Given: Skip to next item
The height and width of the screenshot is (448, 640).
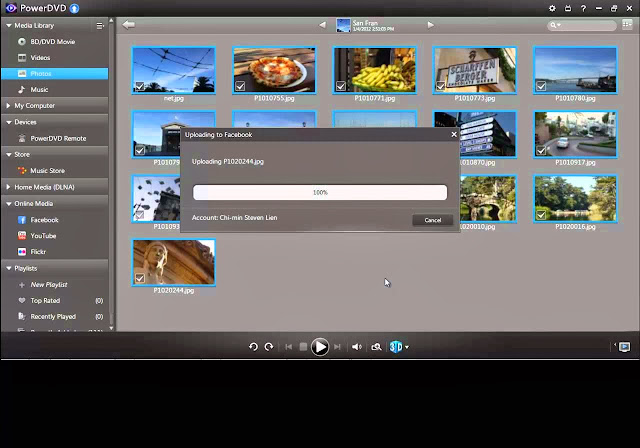Looking at the screenshot, I should (337, 347).
